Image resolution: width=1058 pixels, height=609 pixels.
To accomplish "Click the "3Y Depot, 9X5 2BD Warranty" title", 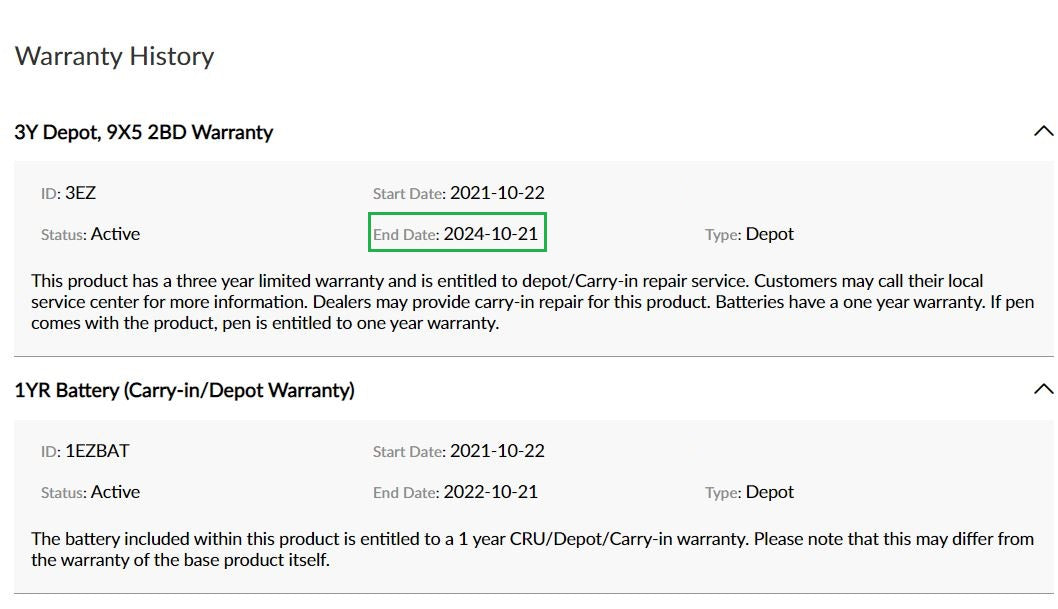I will tap(144, 132).
